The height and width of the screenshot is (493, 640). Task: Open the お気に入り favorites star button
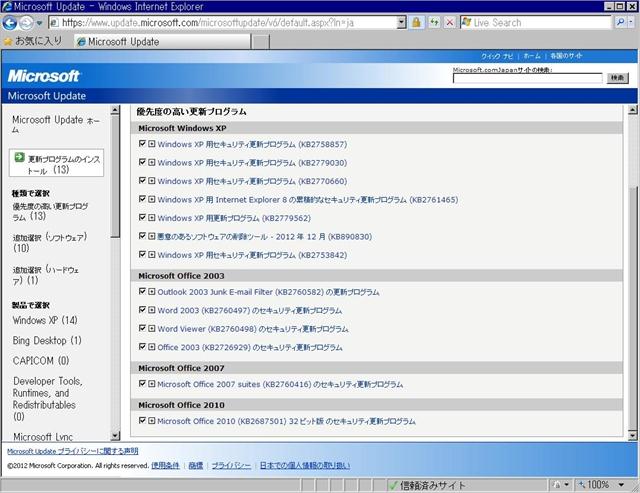coord(33,41)
